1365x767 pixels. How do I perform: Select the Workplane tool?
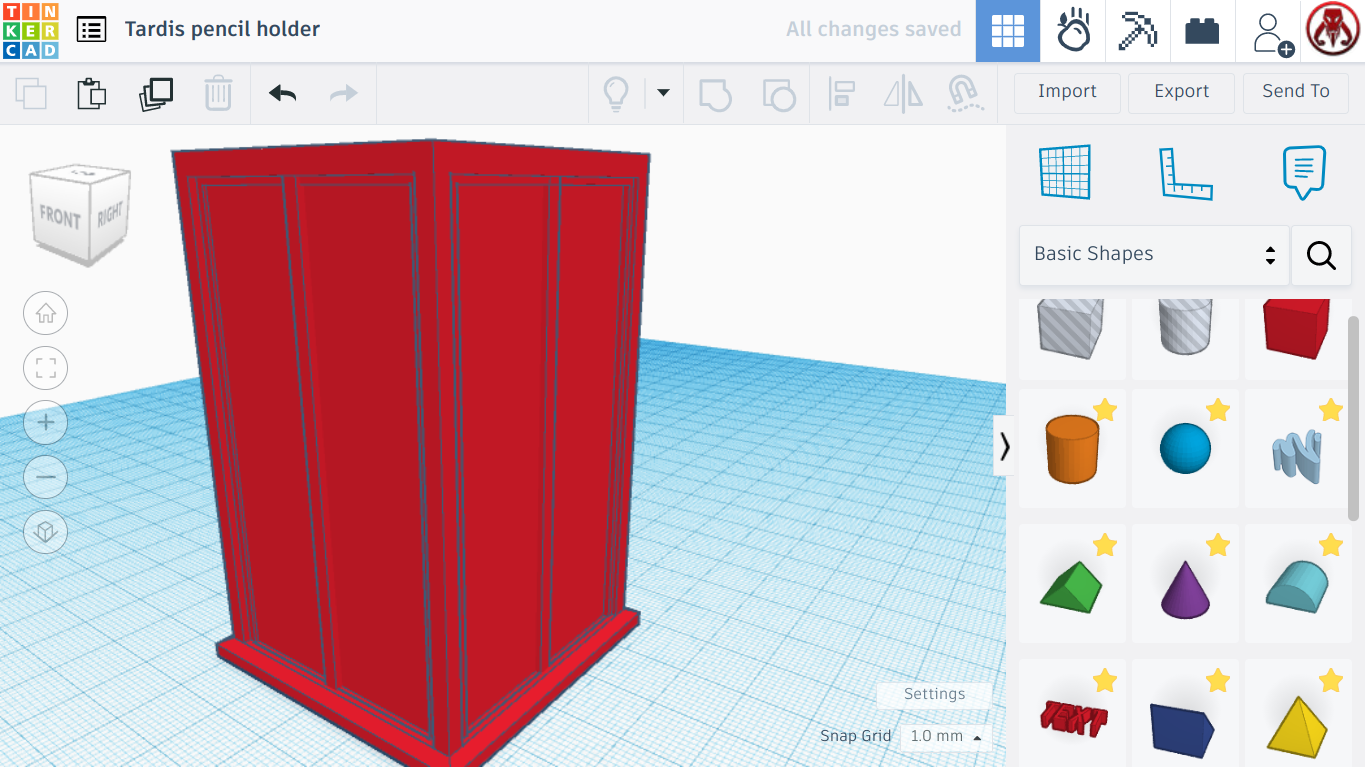[x=1065, y=172]
